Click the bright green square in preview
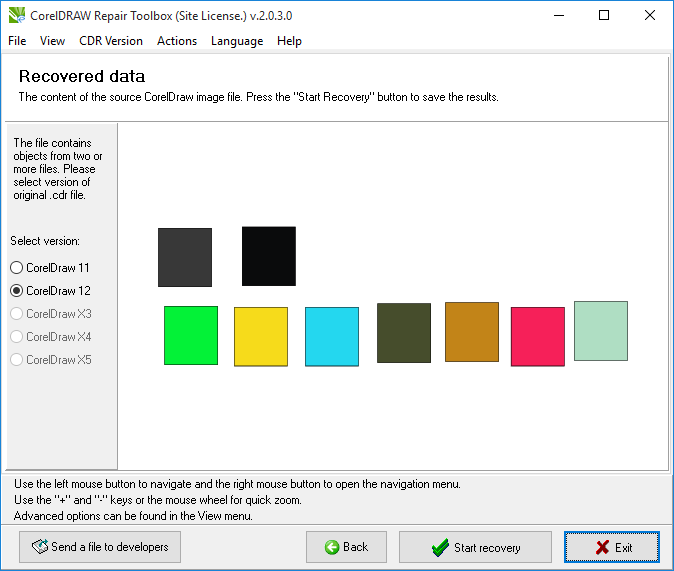Screen dimensions: 674x571 [191, 335]
